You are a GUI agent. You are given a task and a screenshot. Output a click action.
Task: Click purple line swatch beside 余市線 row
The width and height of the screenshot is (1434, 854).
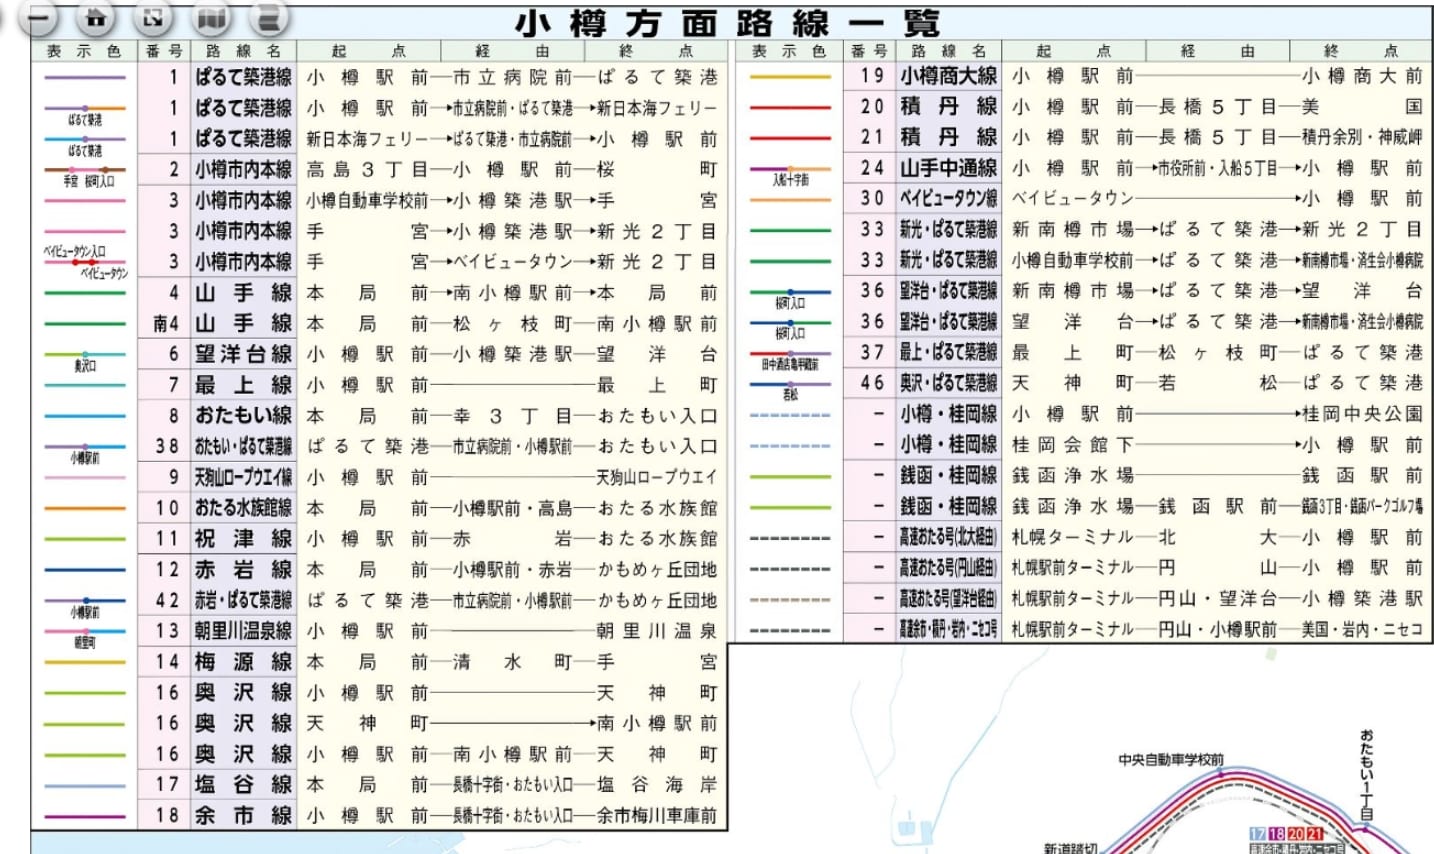coord(85,816)
